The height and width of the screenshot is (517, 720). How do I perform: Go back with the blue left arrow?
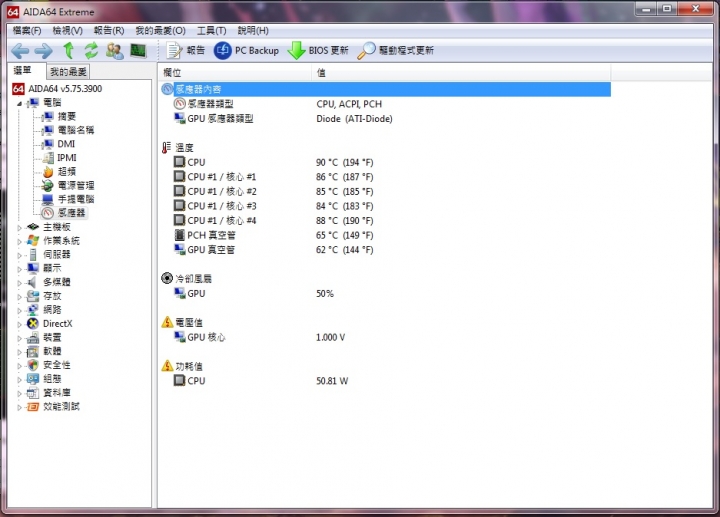tap(20, 51)
